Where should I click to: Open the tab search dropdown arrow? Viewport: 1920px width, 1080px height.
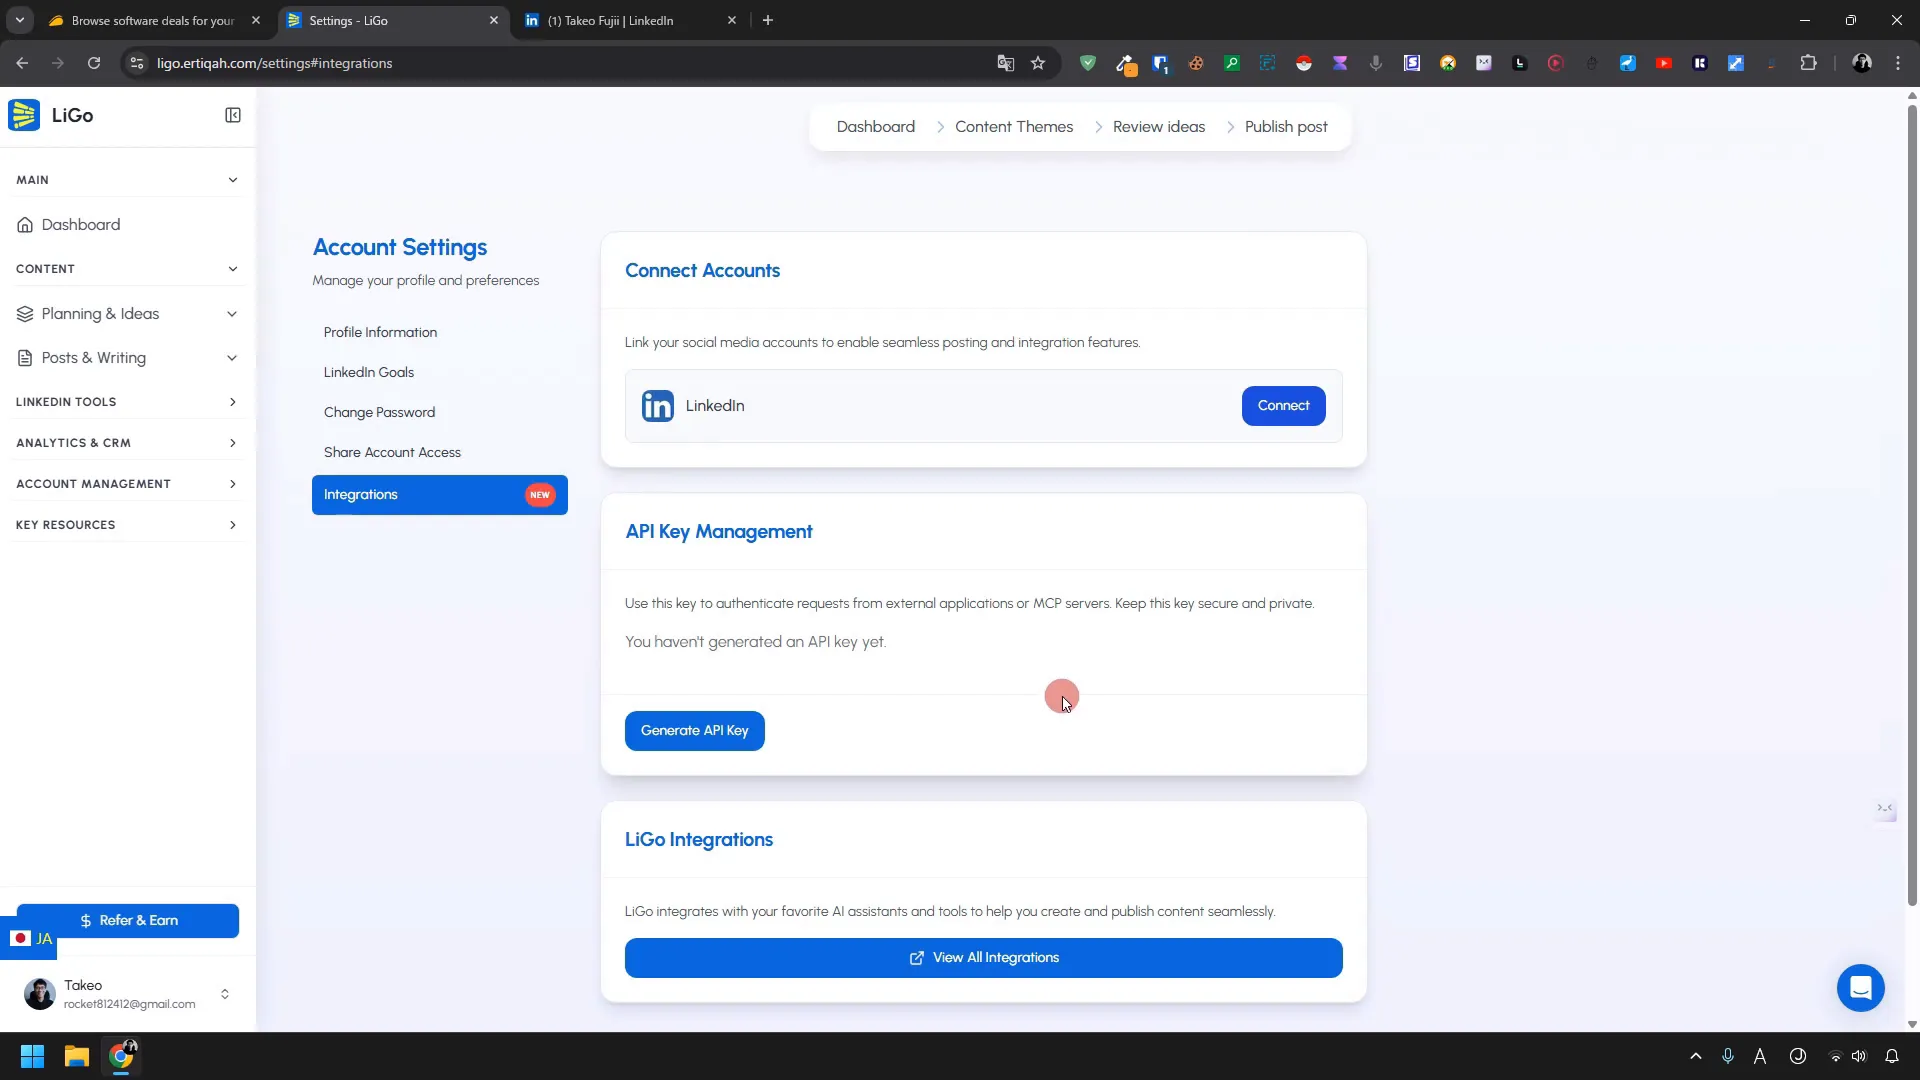19,20
